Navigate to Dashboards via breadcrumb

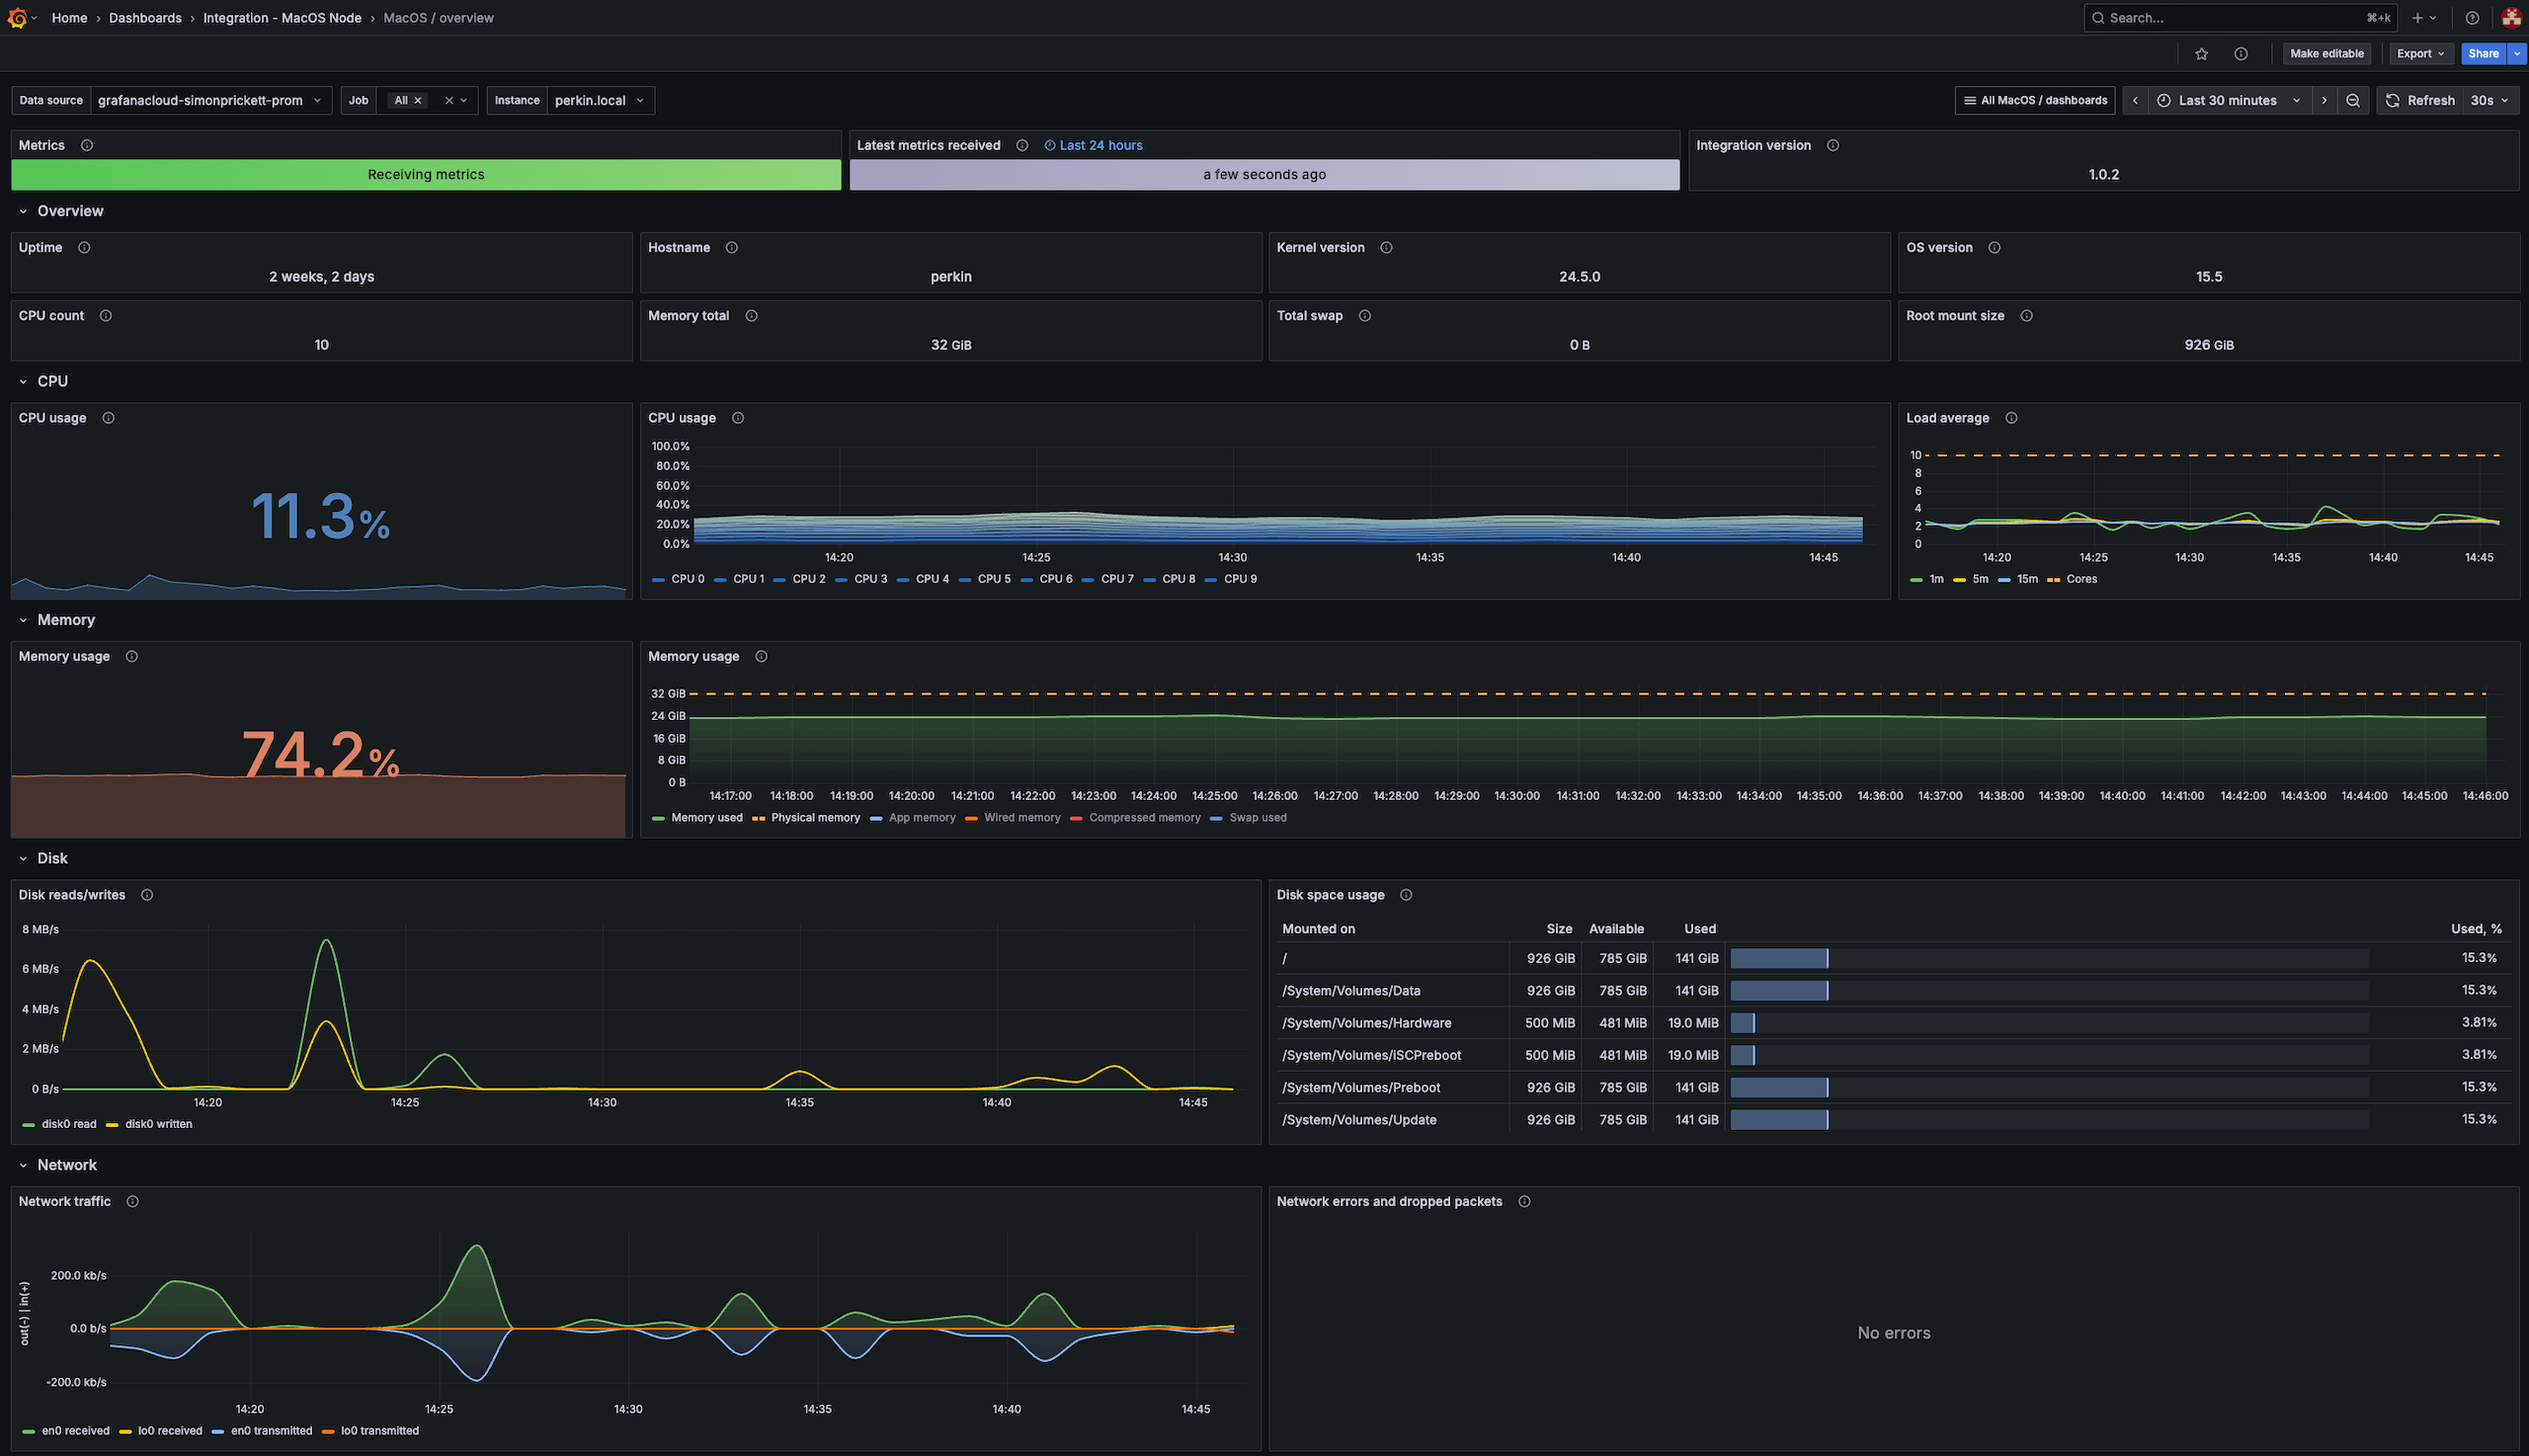click(145, 17)
